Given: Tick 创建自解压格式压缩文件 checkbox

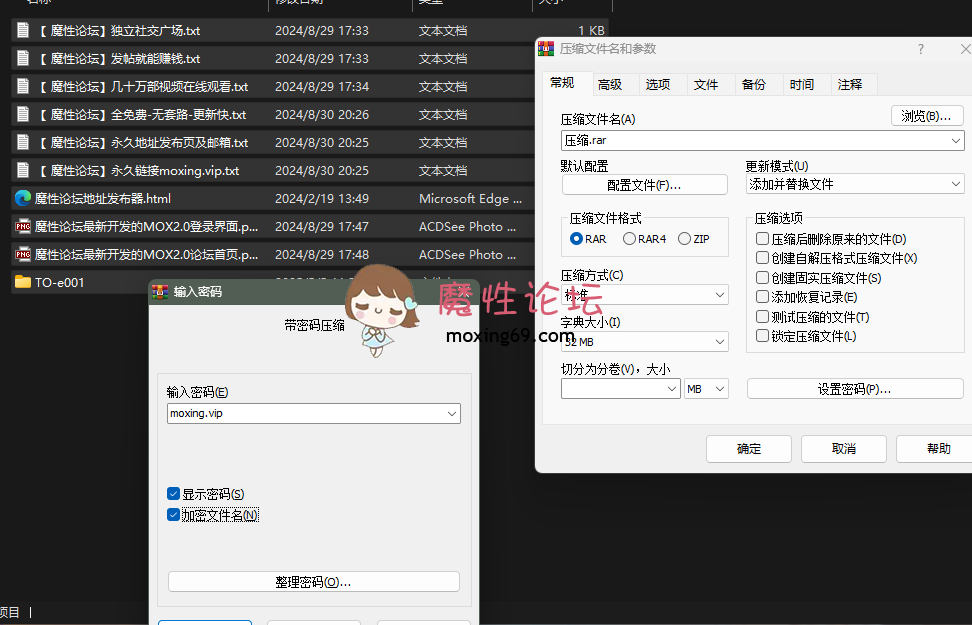Looking at the screenshot, I should (762, 258).
